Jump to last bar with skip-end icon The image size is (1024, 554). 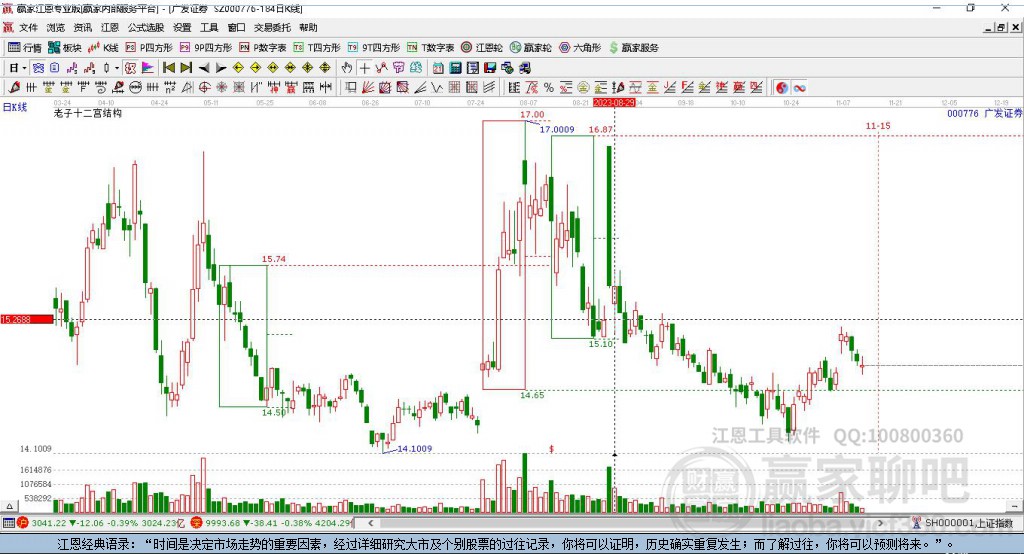(186, 68)
